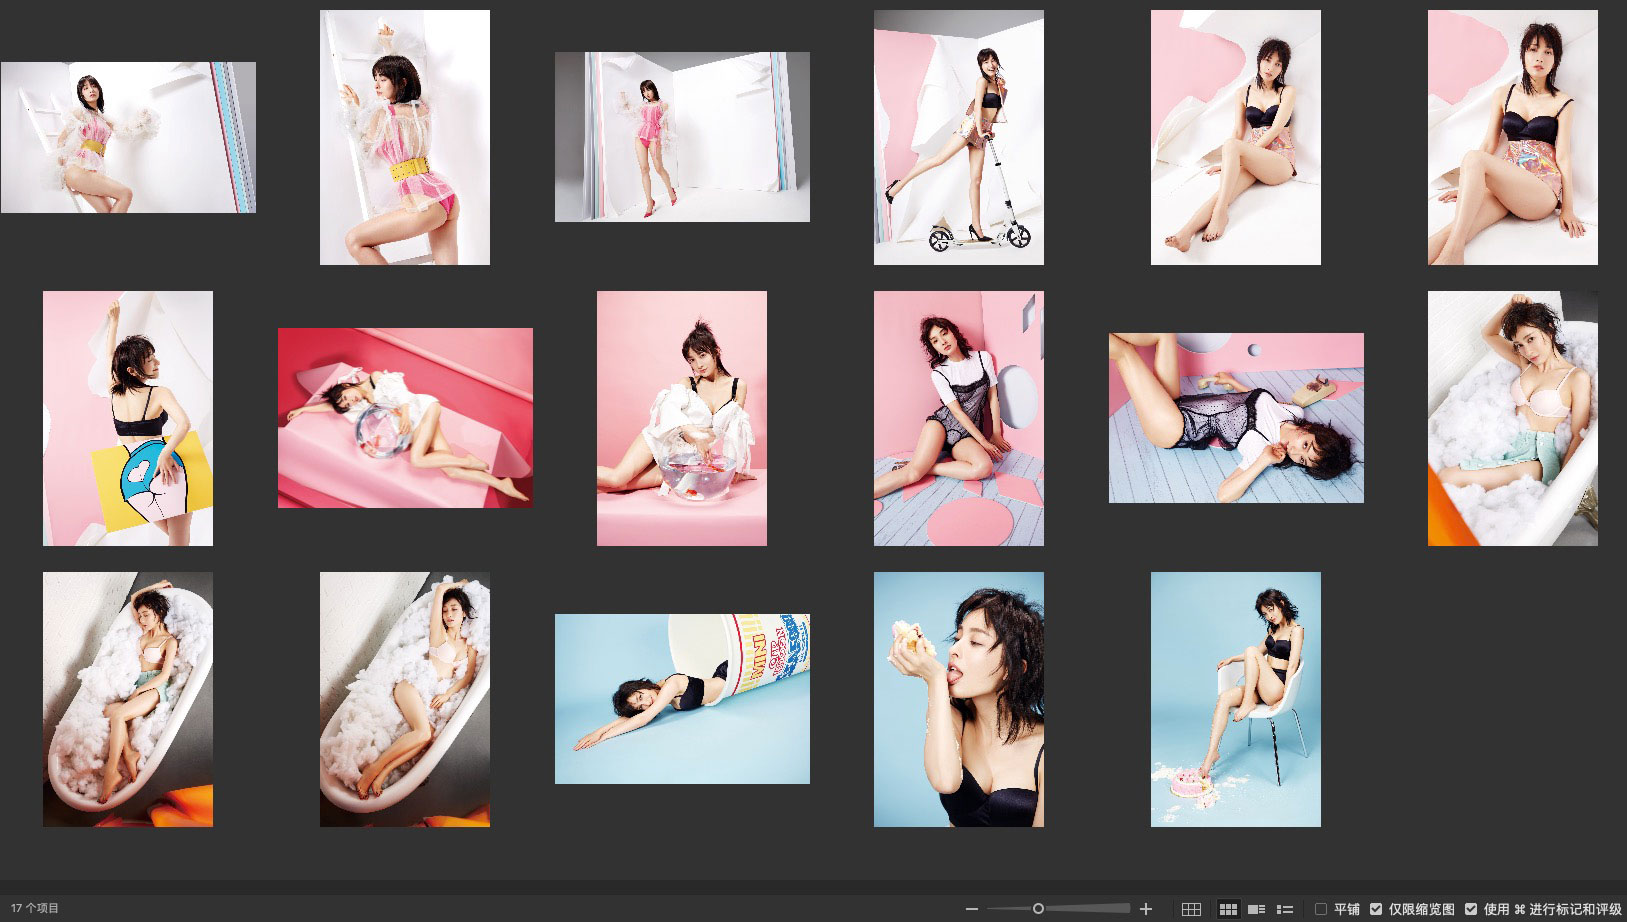Select the portrait photo of woman sitting behind fishbowl

[682, 418]
